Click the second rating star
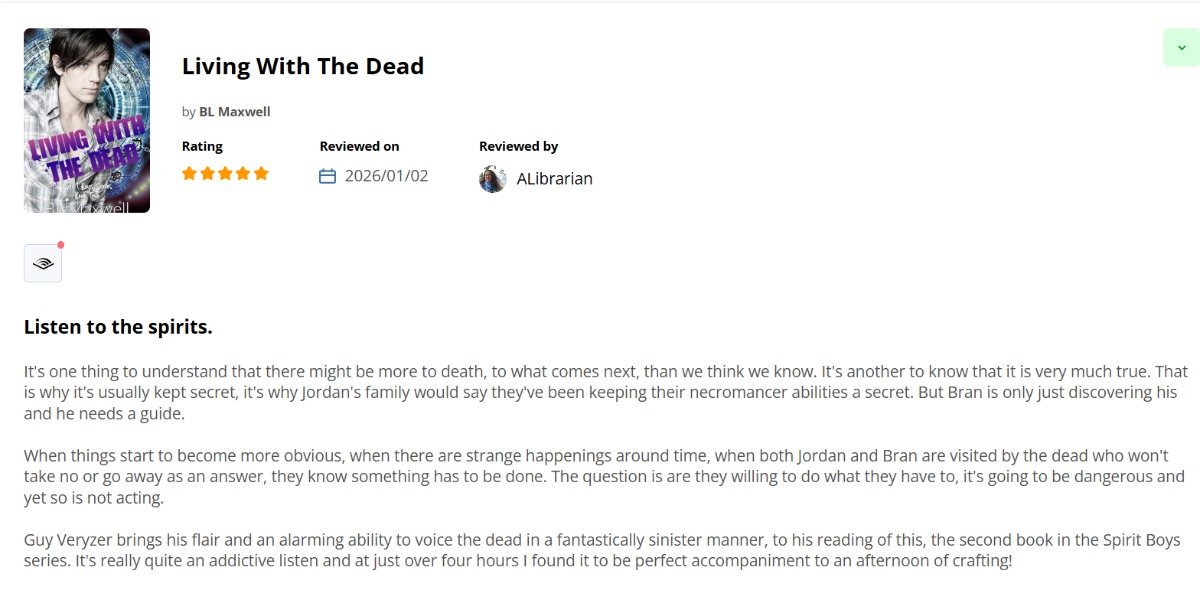 (207, 174)
